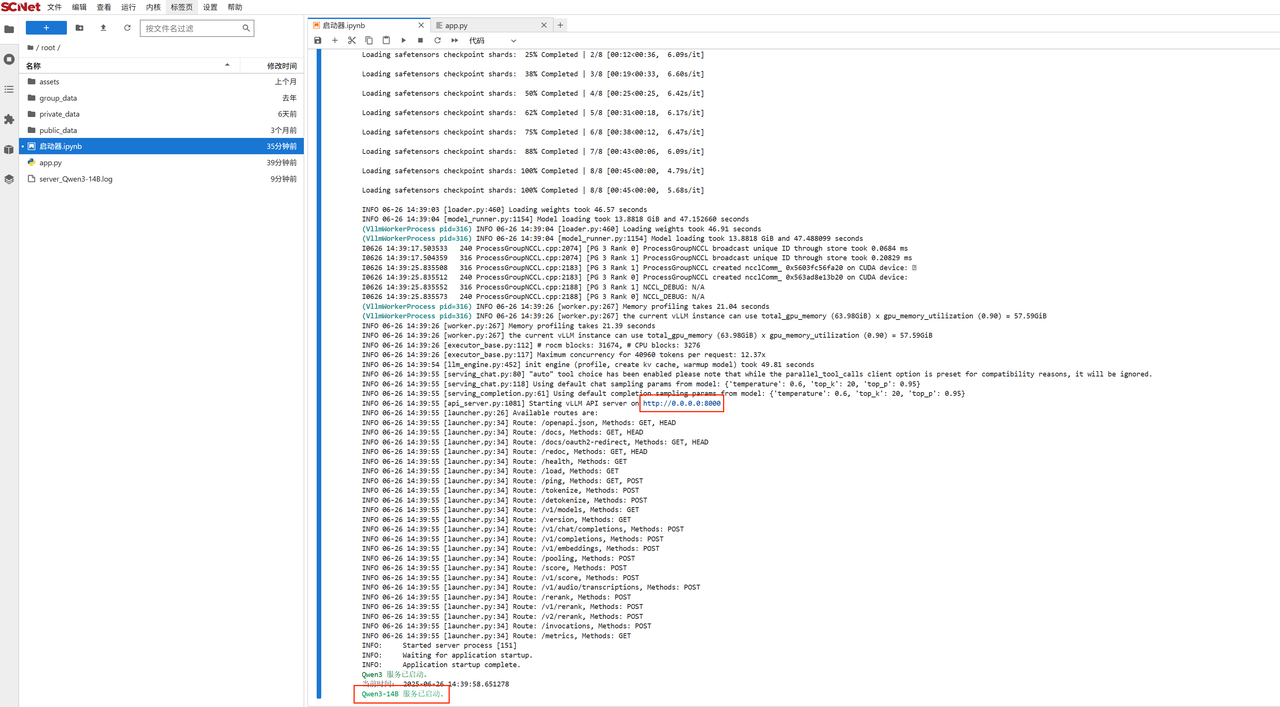Interrupt the kernel with stop button
The image size is (1280, 707).
[420, 41]
